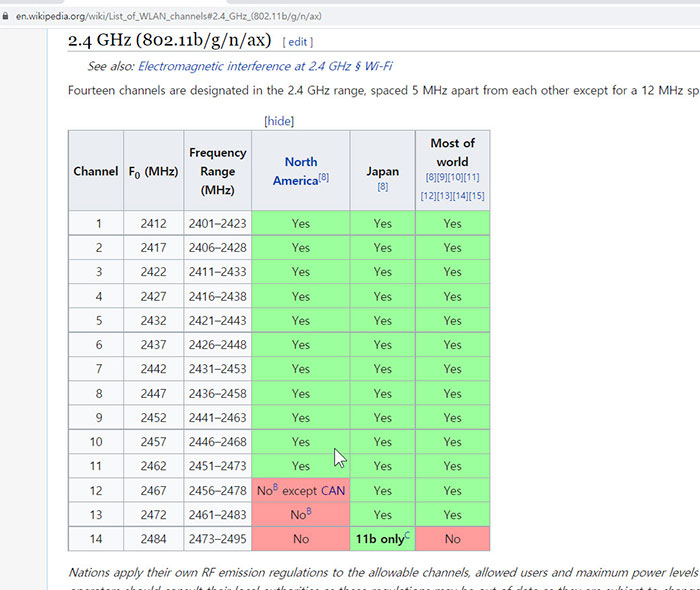Open reference [11] under Most of world
This screenshot has height=590, width=700.
coord(471,177)
